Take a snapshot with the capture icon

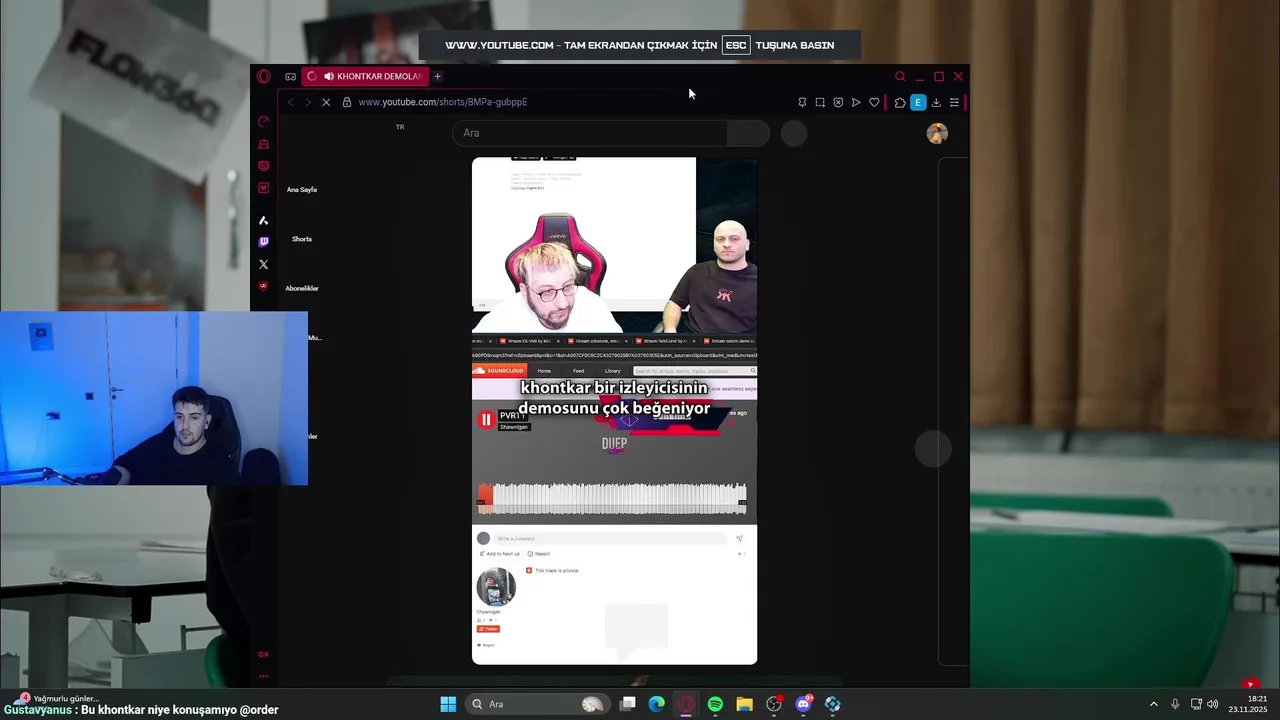[820, 102]
